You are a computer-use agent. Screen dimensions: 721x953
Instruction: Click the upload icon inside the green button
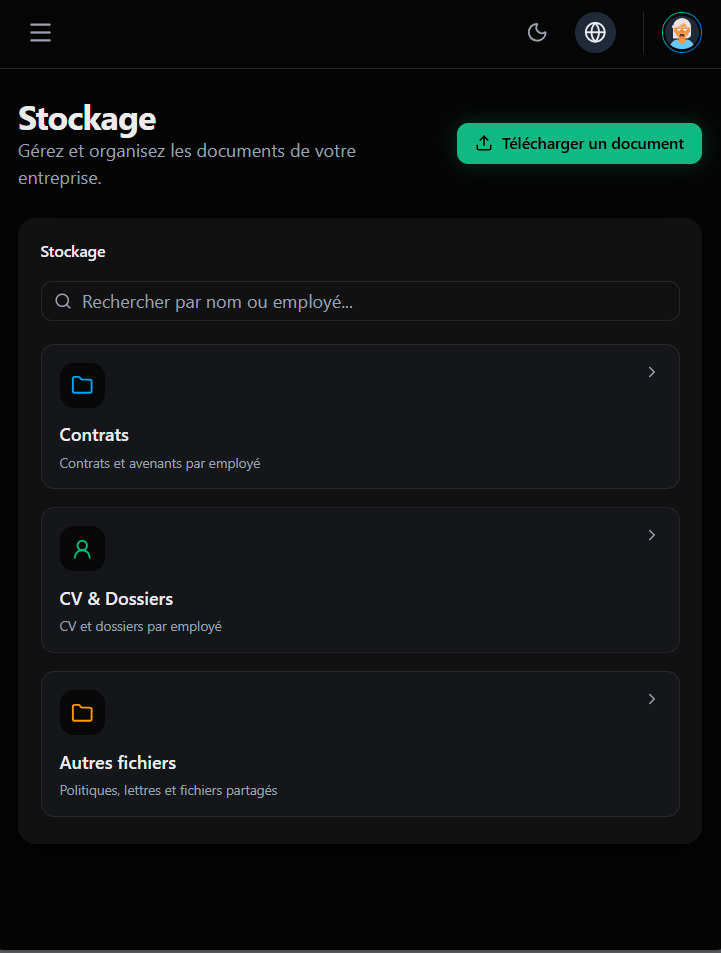pyautogui.click(x=484, y=143)
